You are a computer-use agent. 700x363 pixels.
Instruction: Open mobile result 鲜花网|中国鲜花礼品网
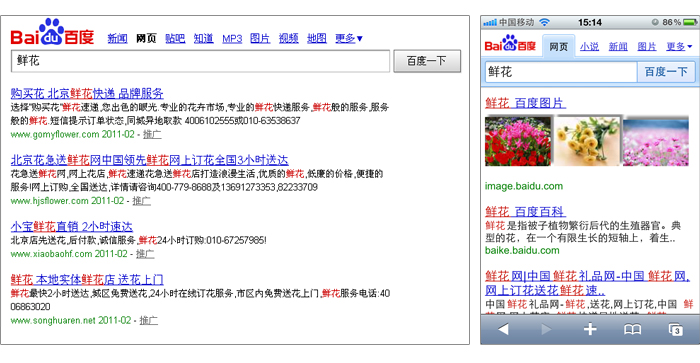click(588, 283)
